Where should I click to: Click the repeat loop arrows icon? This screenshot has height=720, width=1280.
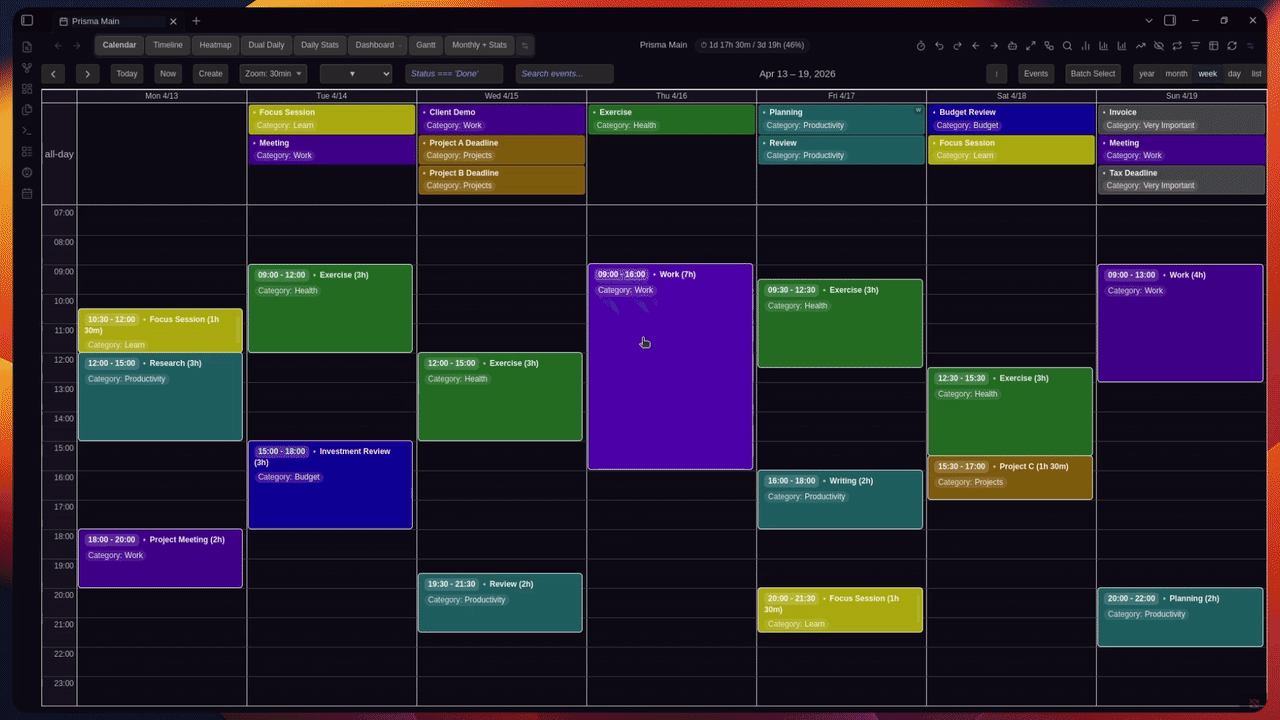(x=1177, y=46)
